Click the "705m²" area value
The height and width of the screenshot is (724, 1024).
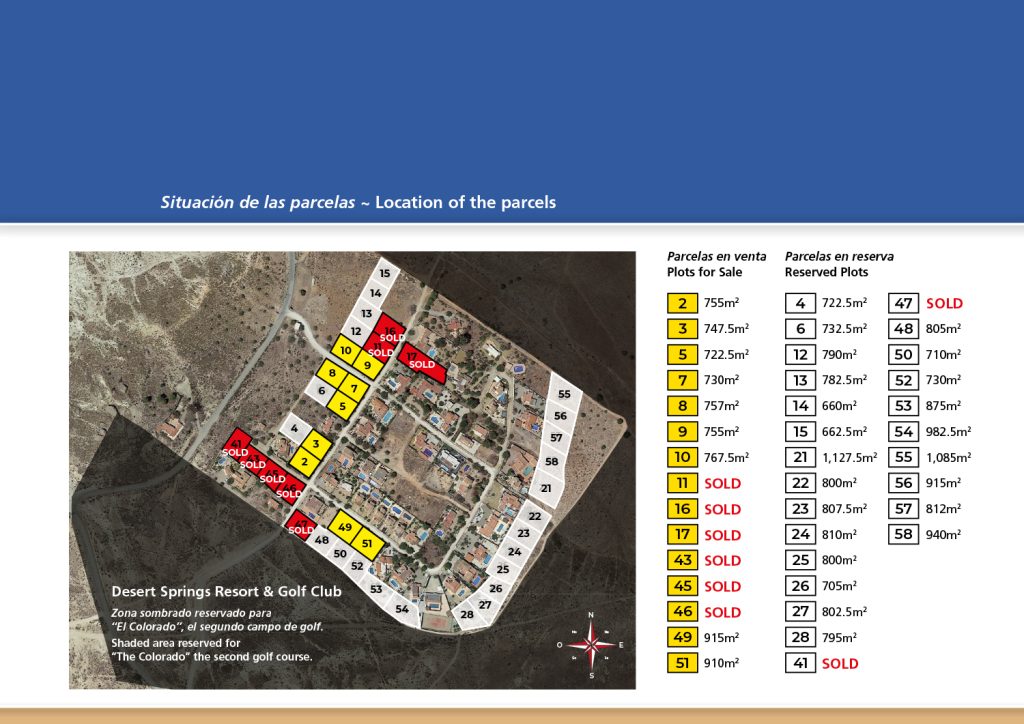[x=839, y=586]
